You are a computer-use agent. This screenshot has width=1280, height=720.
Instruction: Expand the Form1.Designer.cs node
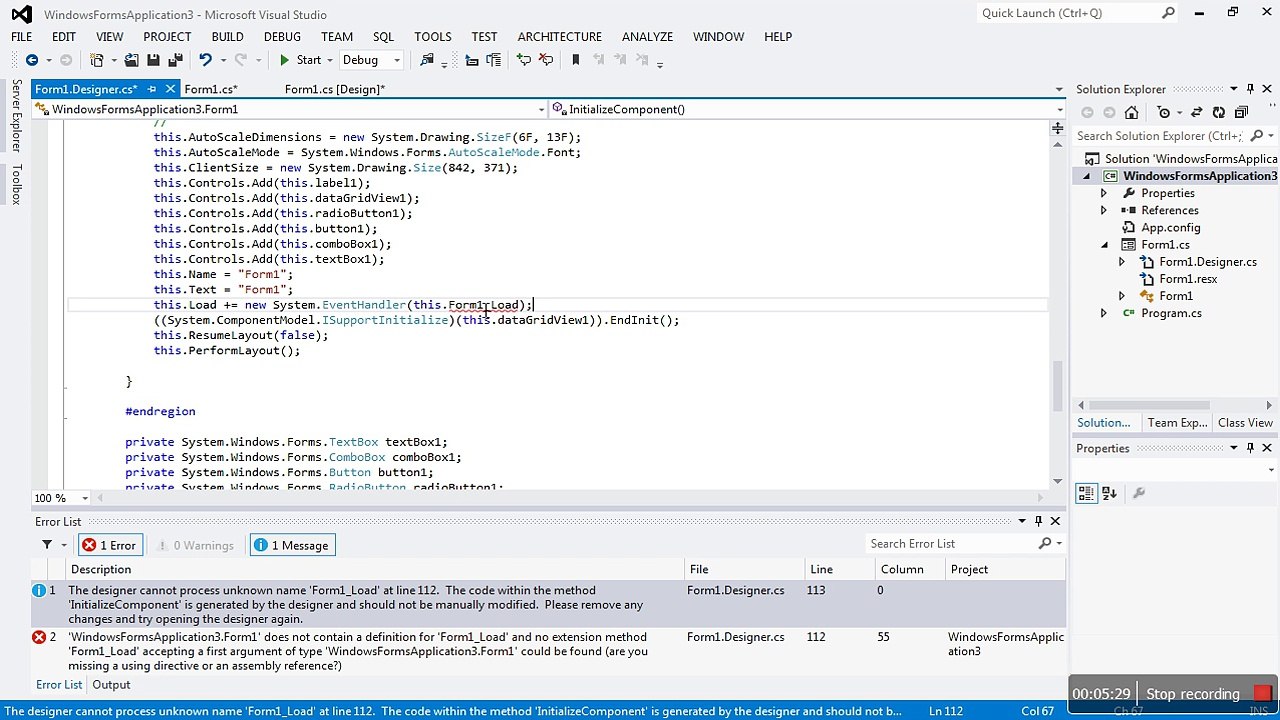tap(1122, 262)
